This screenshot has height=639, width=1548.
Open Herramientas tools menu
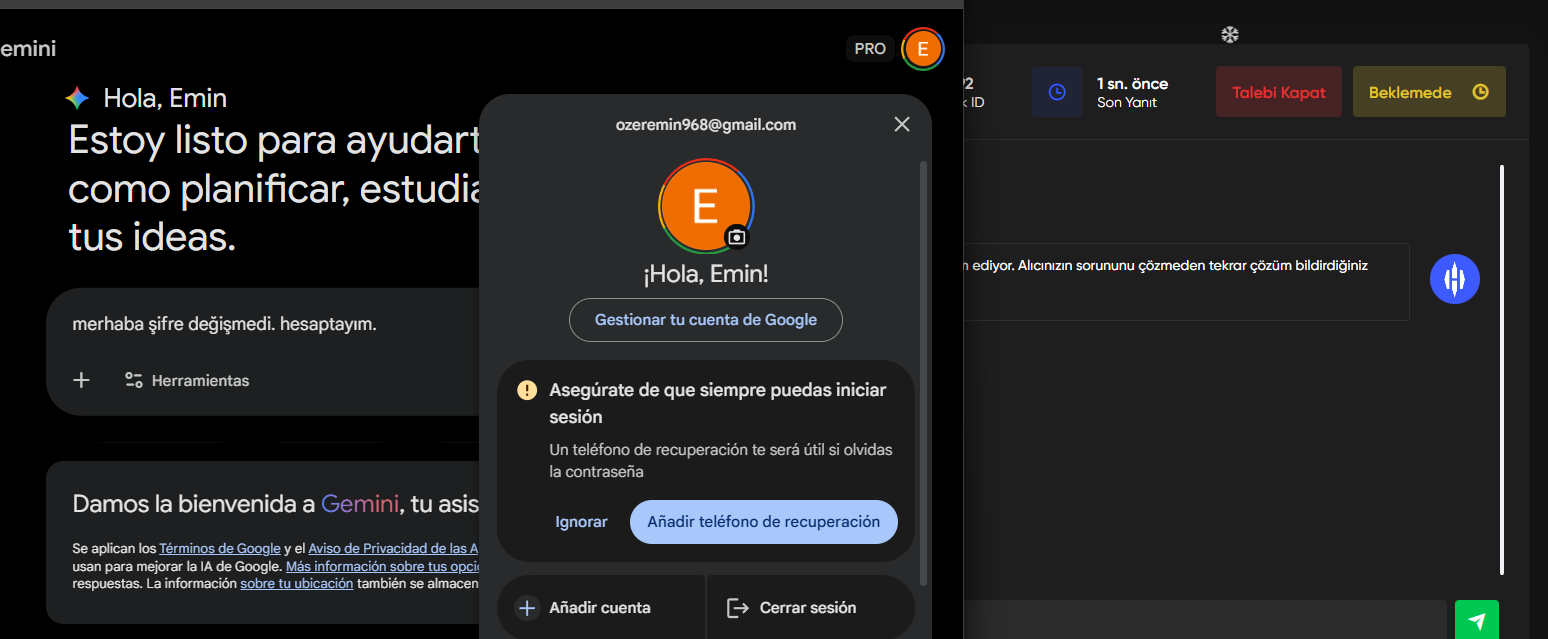(x=187, y=380)
